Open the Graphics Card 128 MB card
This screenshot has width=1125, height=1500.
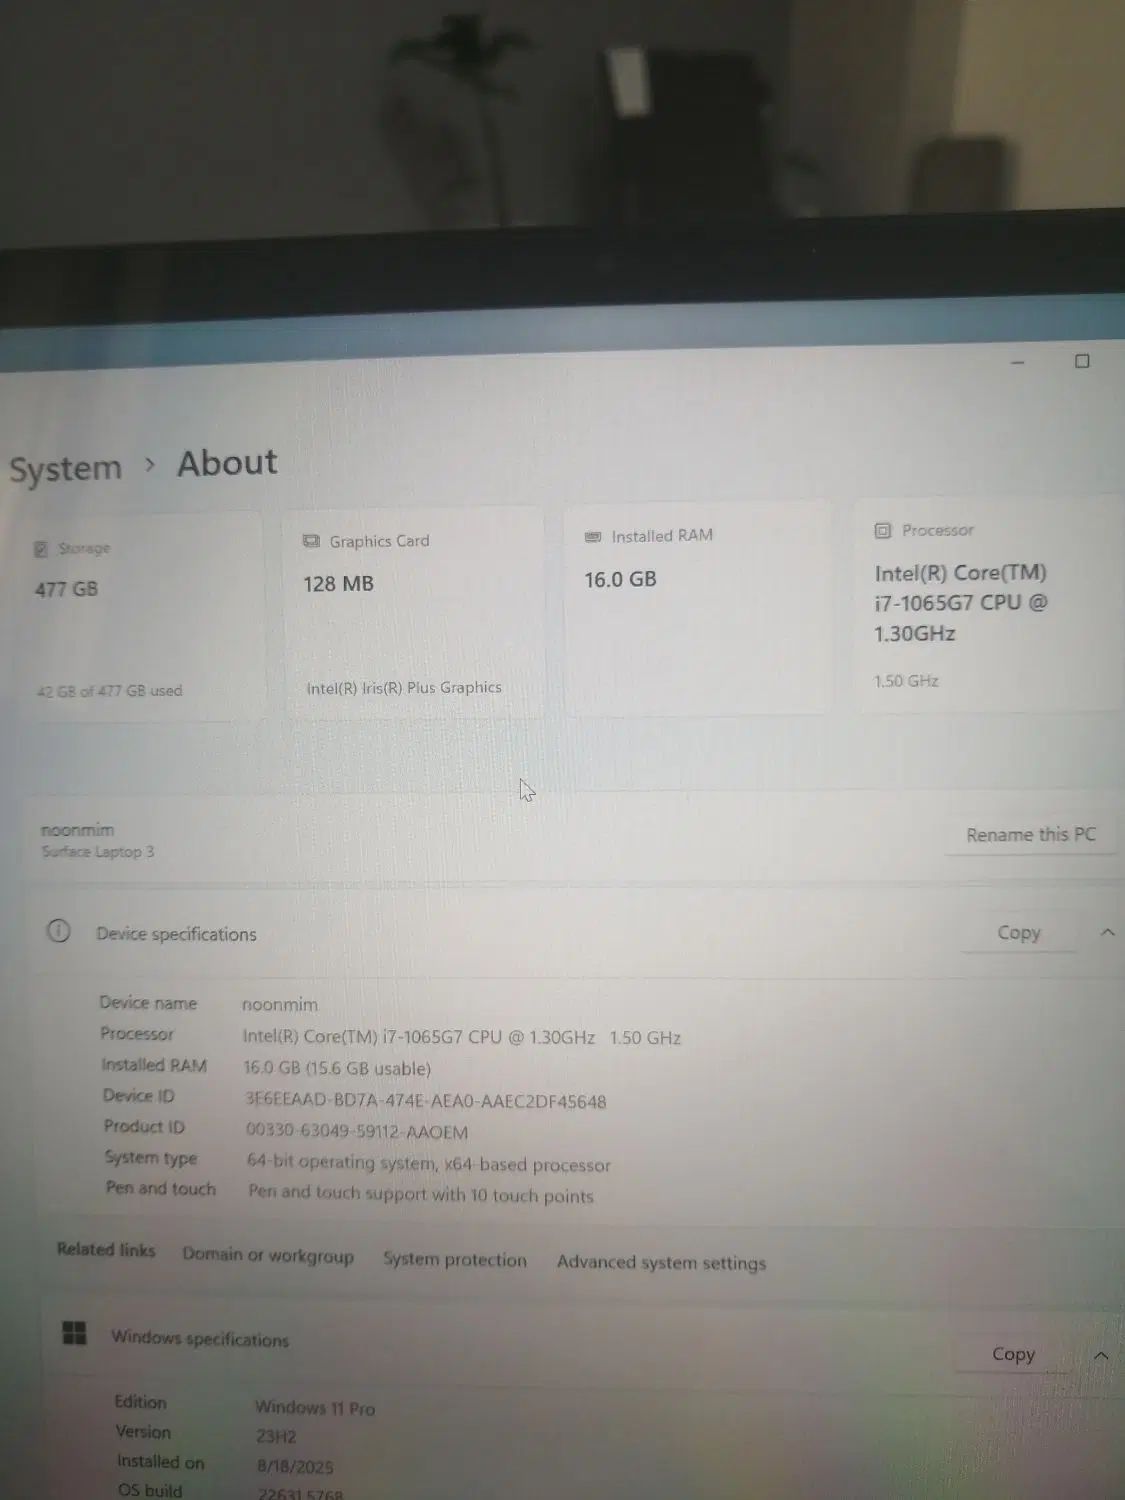pyautogui.click(x=412, y=612)
